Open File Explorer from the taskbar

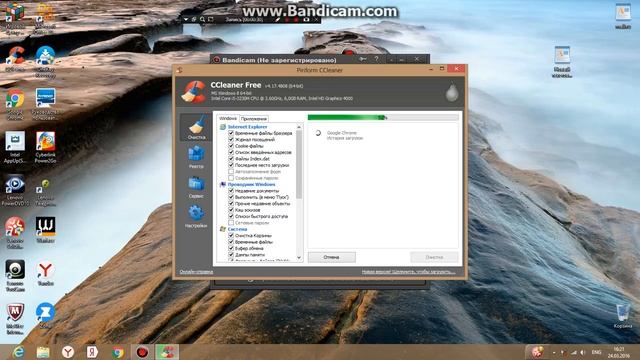tap(43, 352)
